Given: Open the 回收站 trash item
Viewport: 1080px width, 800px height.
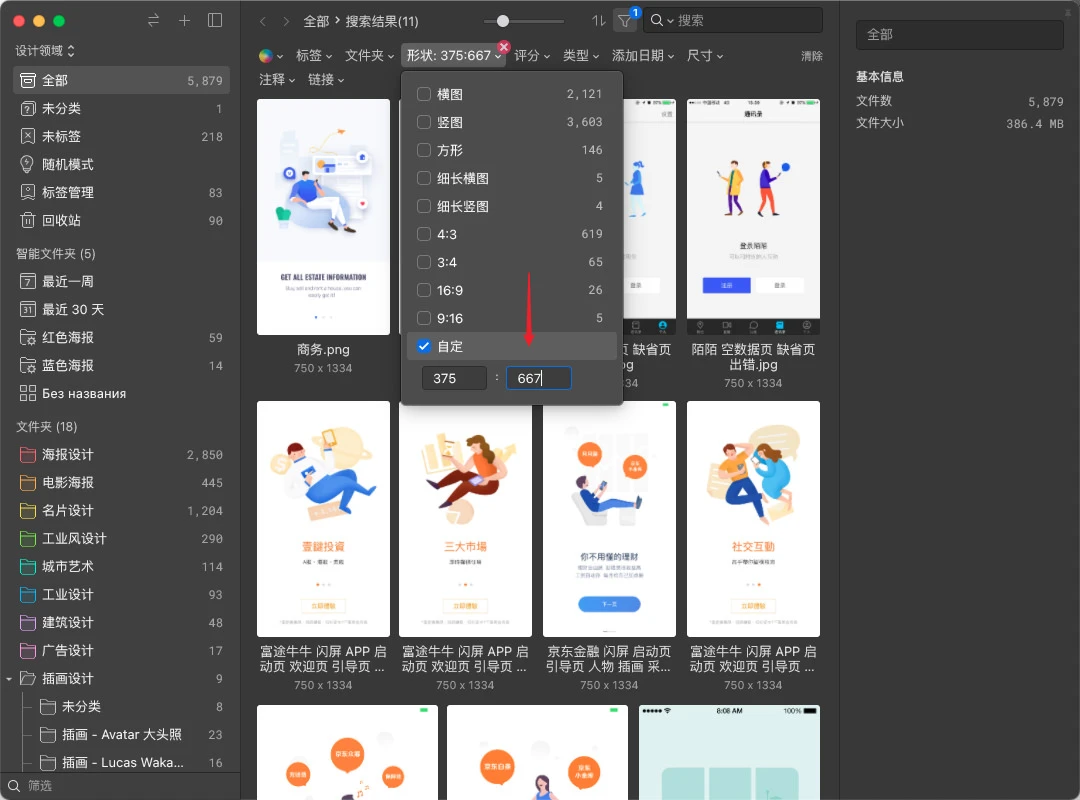Looking at the screenshot, I should (61, 220).
